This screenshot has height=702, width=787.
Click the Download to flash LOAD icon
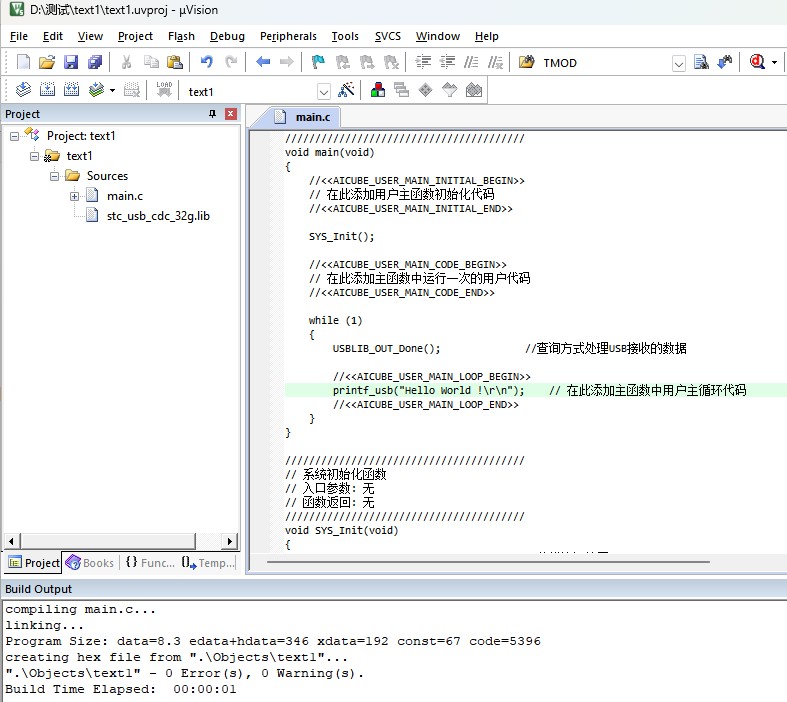coord(164,90)
